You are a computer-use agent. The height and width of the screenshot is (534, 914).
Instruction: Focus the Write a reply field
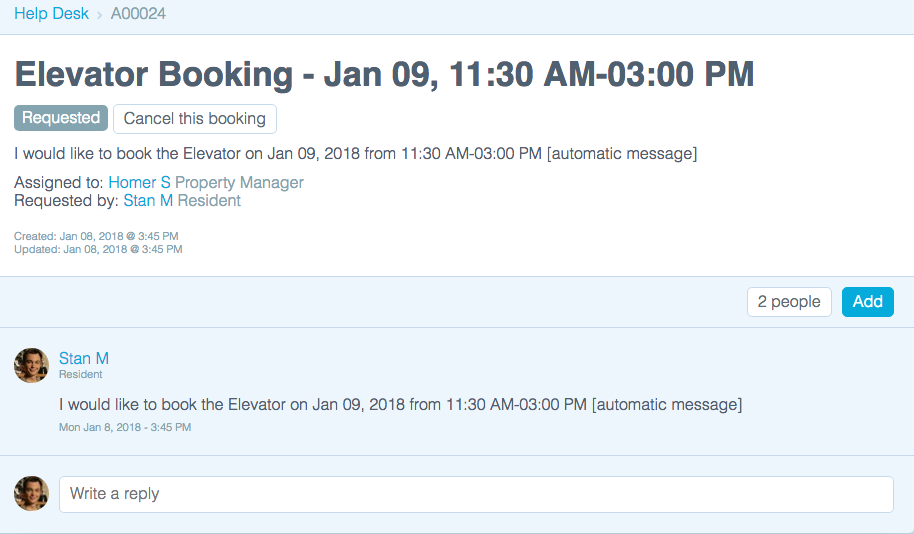click(476, 494)
